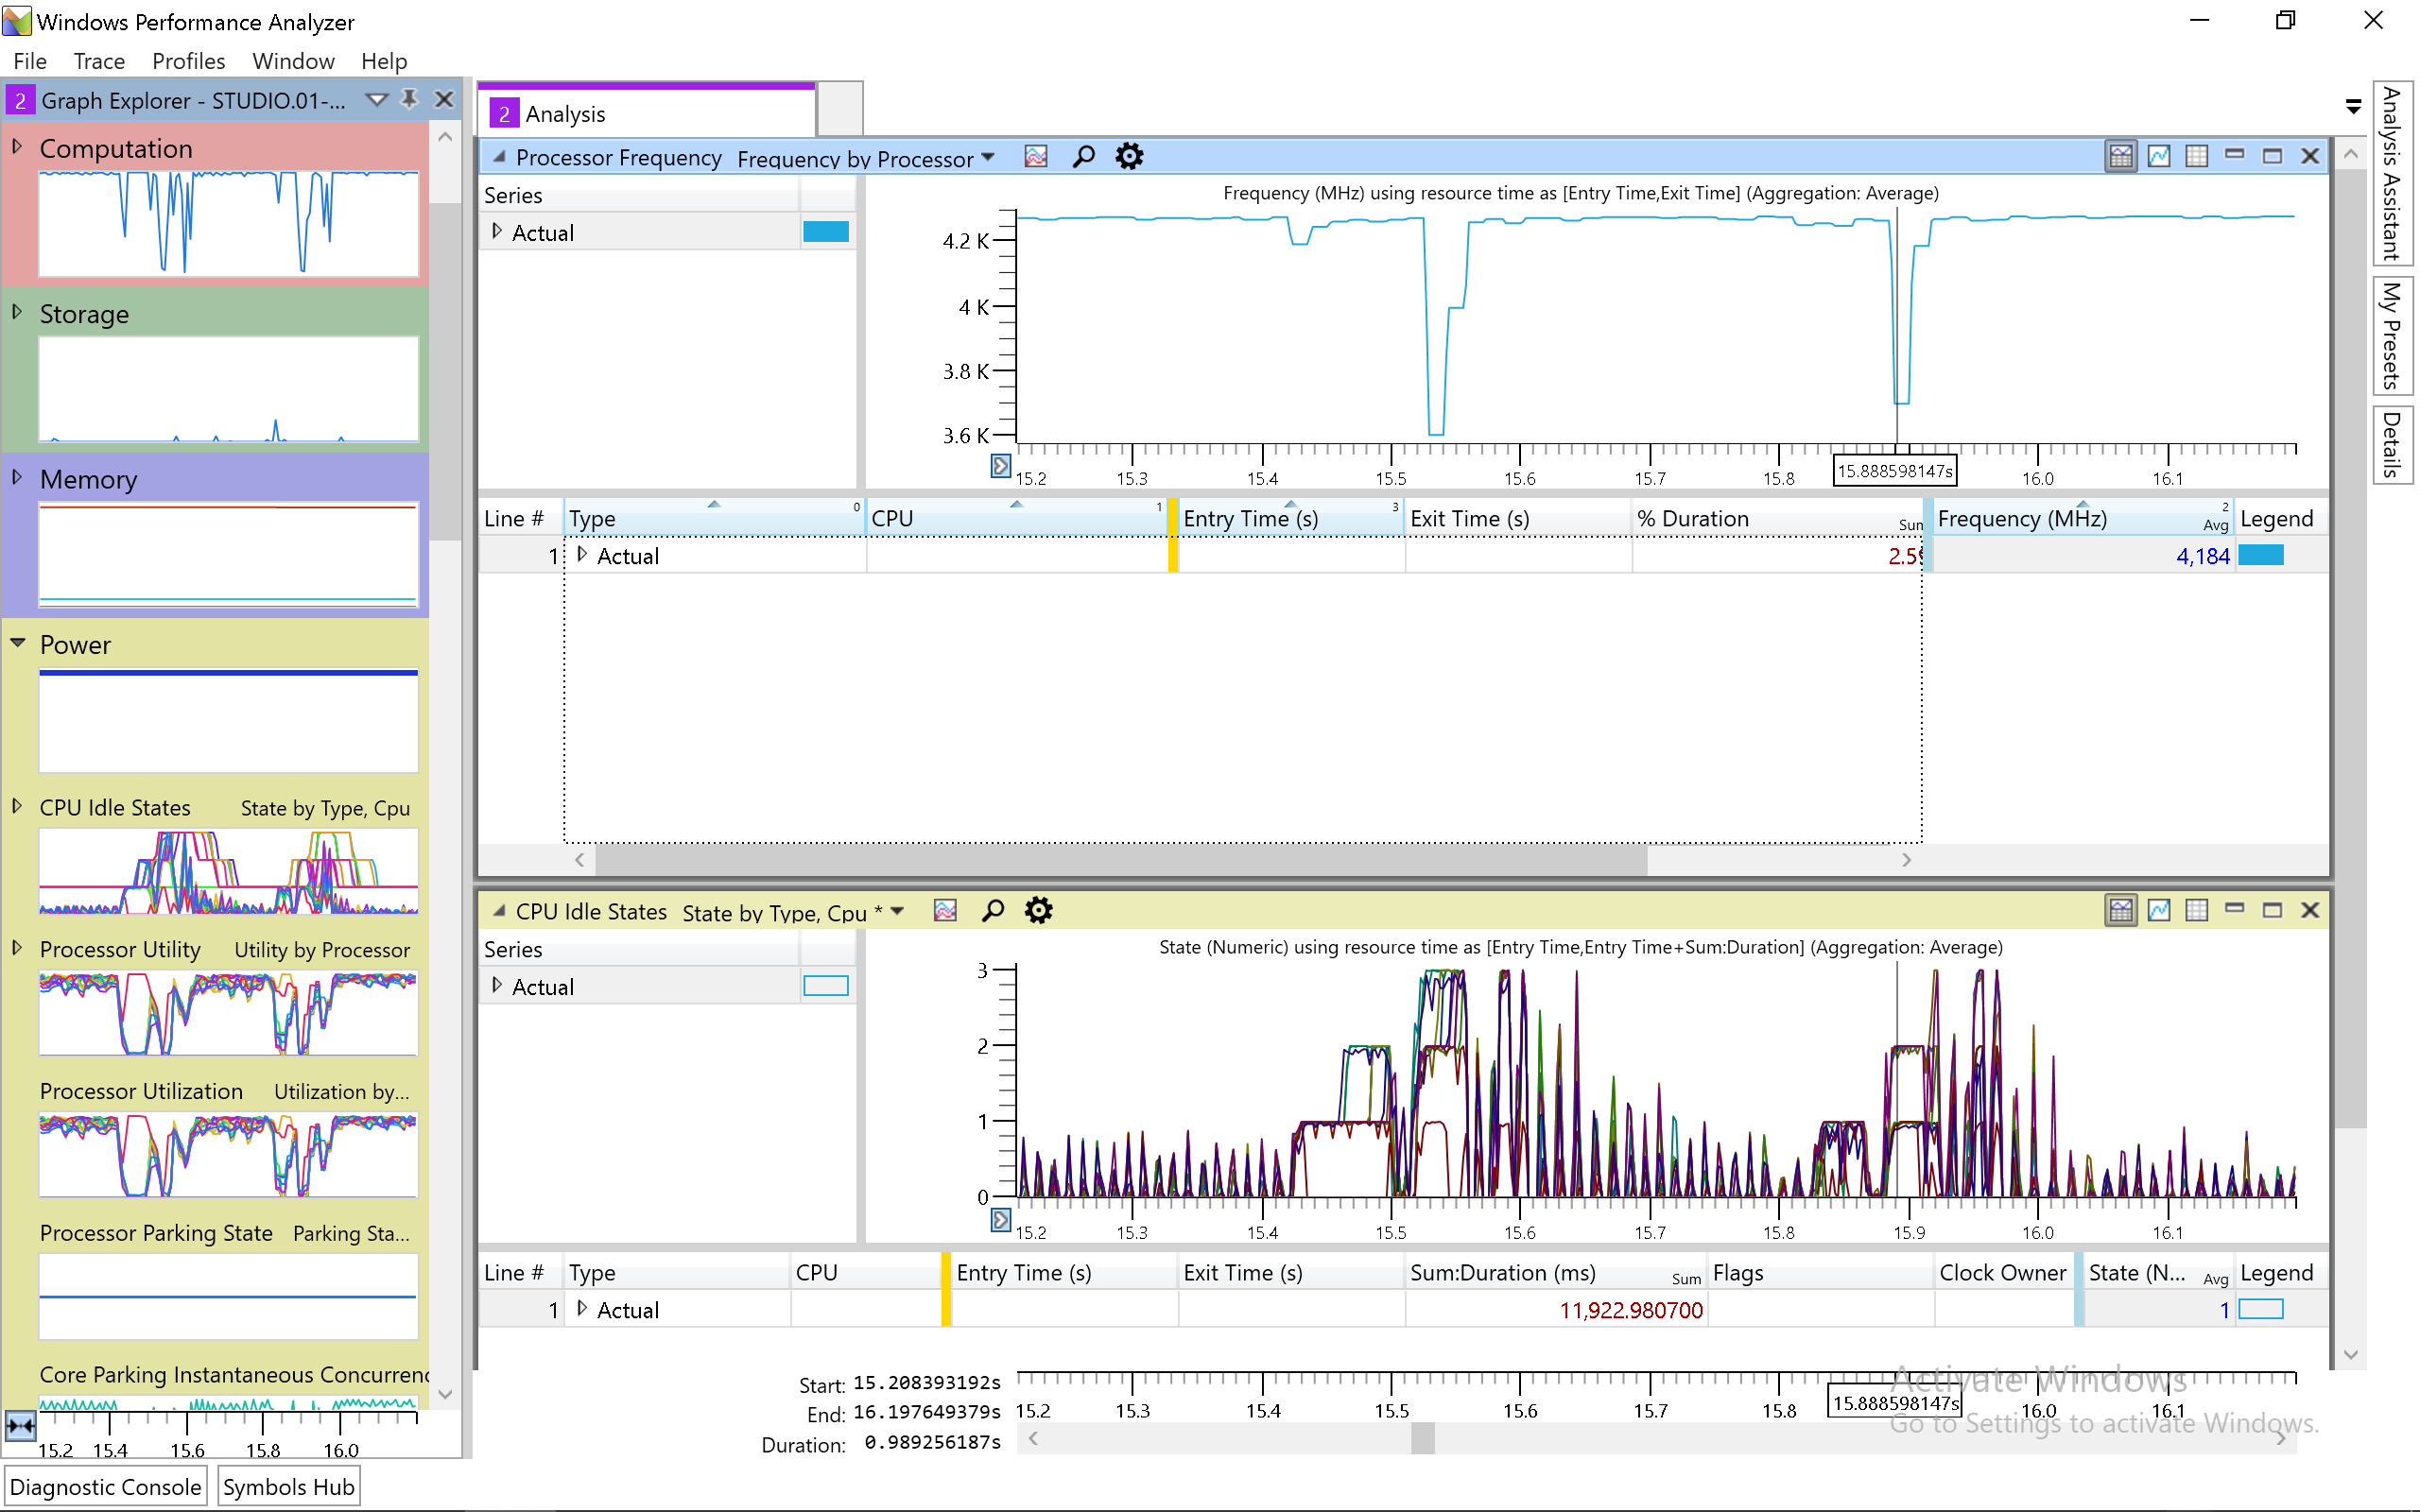Image resolution: width=2420 pixels, height=1512 pixels.
Task: Click the Symbols Hub button
Action: pyautogui.click(x=288, y=1487)
